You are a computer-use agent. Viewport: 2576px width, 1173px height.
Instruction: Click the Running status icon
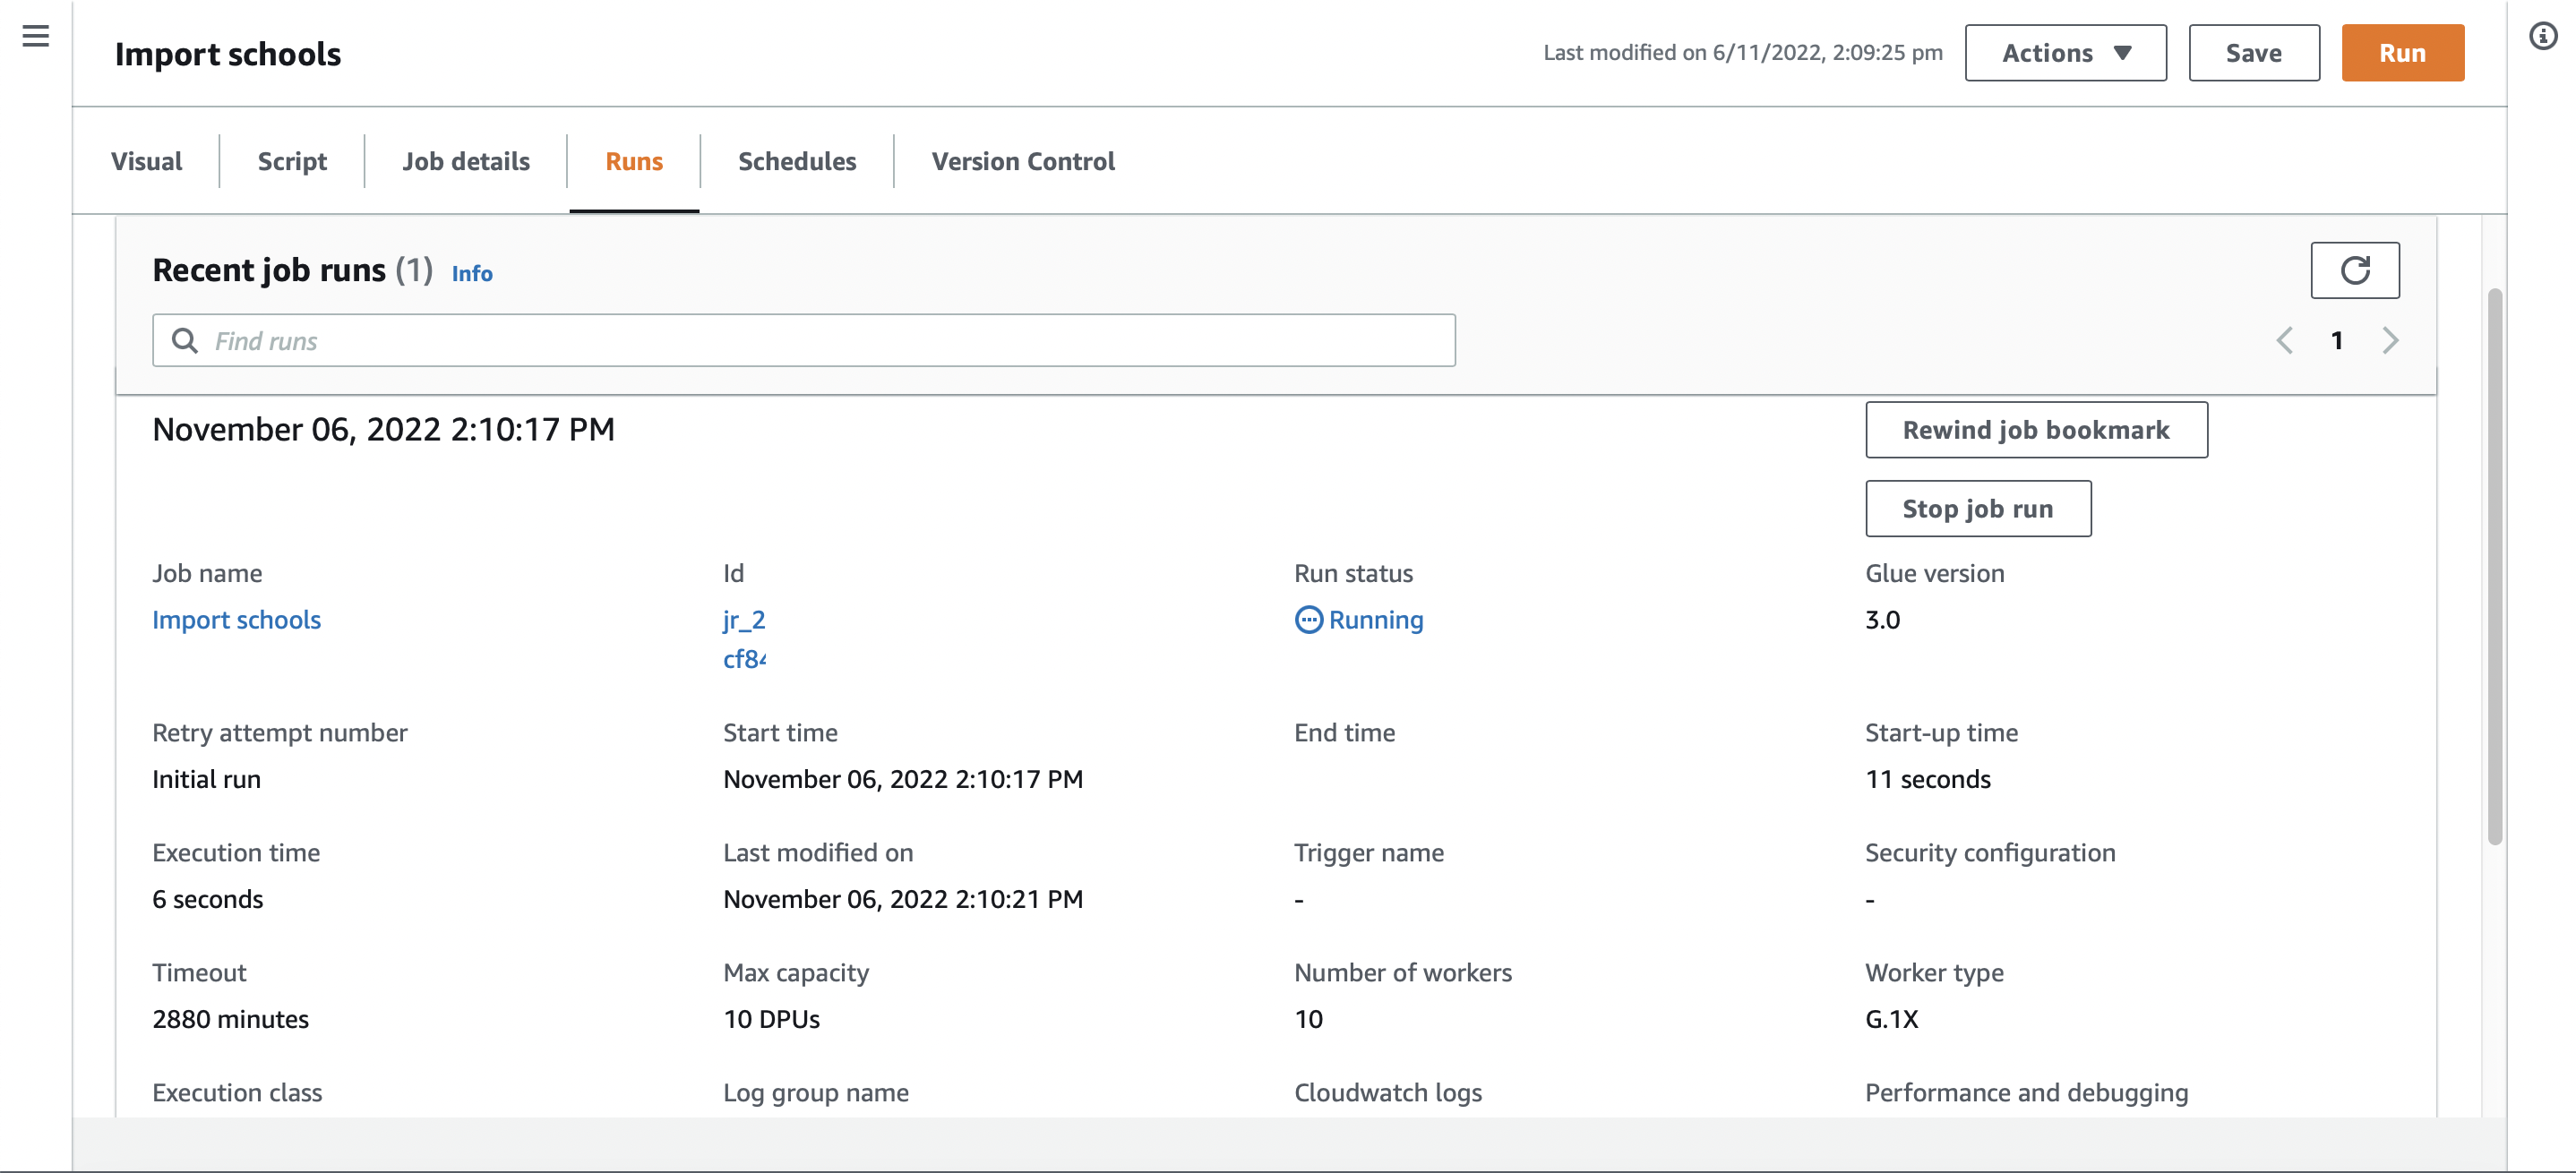tap(1308, 620)
